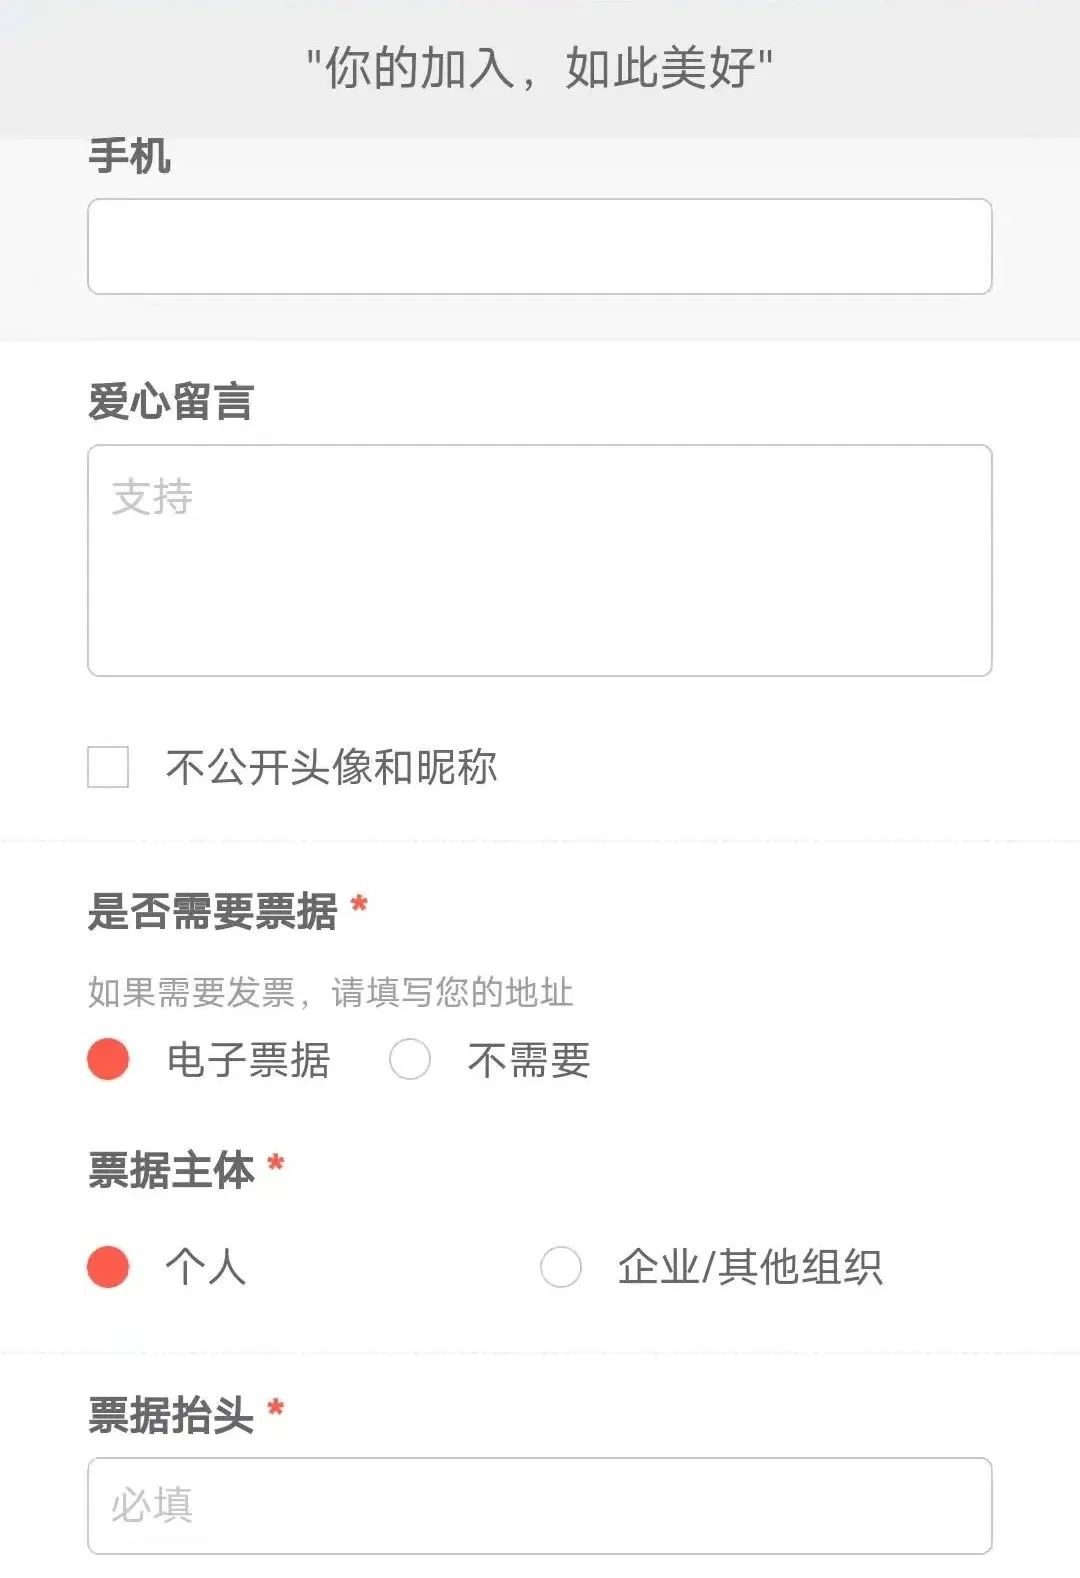Click the 爱心留言 field heading
Image resolution: width=1080 pixels, height=1578 pixels.
coord(171,402)
